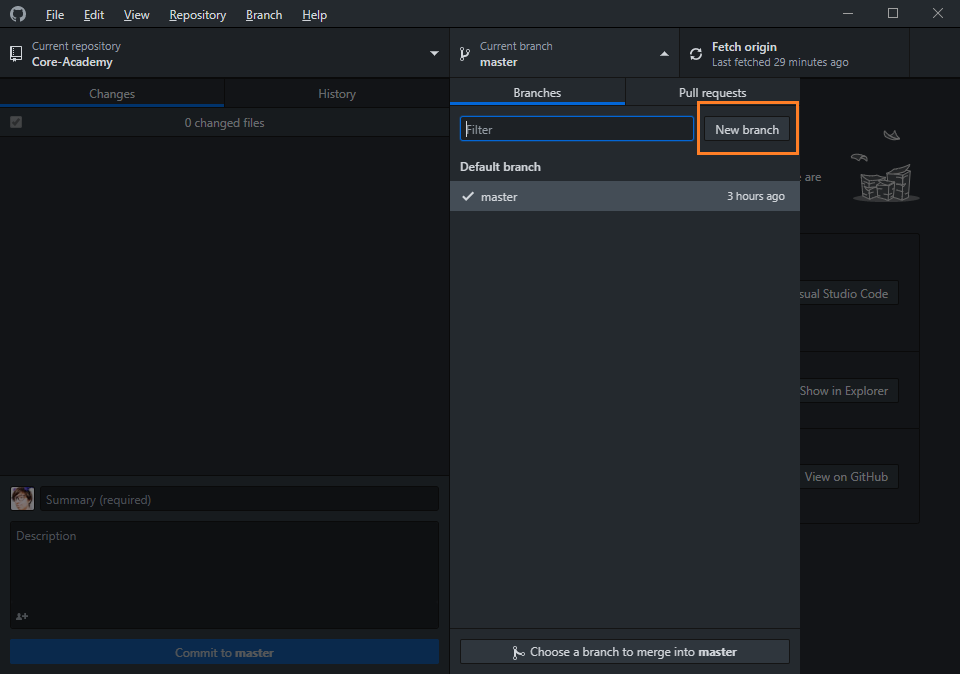Switch to the Pull requests tab
The image size is (960, 674).
(x=712, y=93)
